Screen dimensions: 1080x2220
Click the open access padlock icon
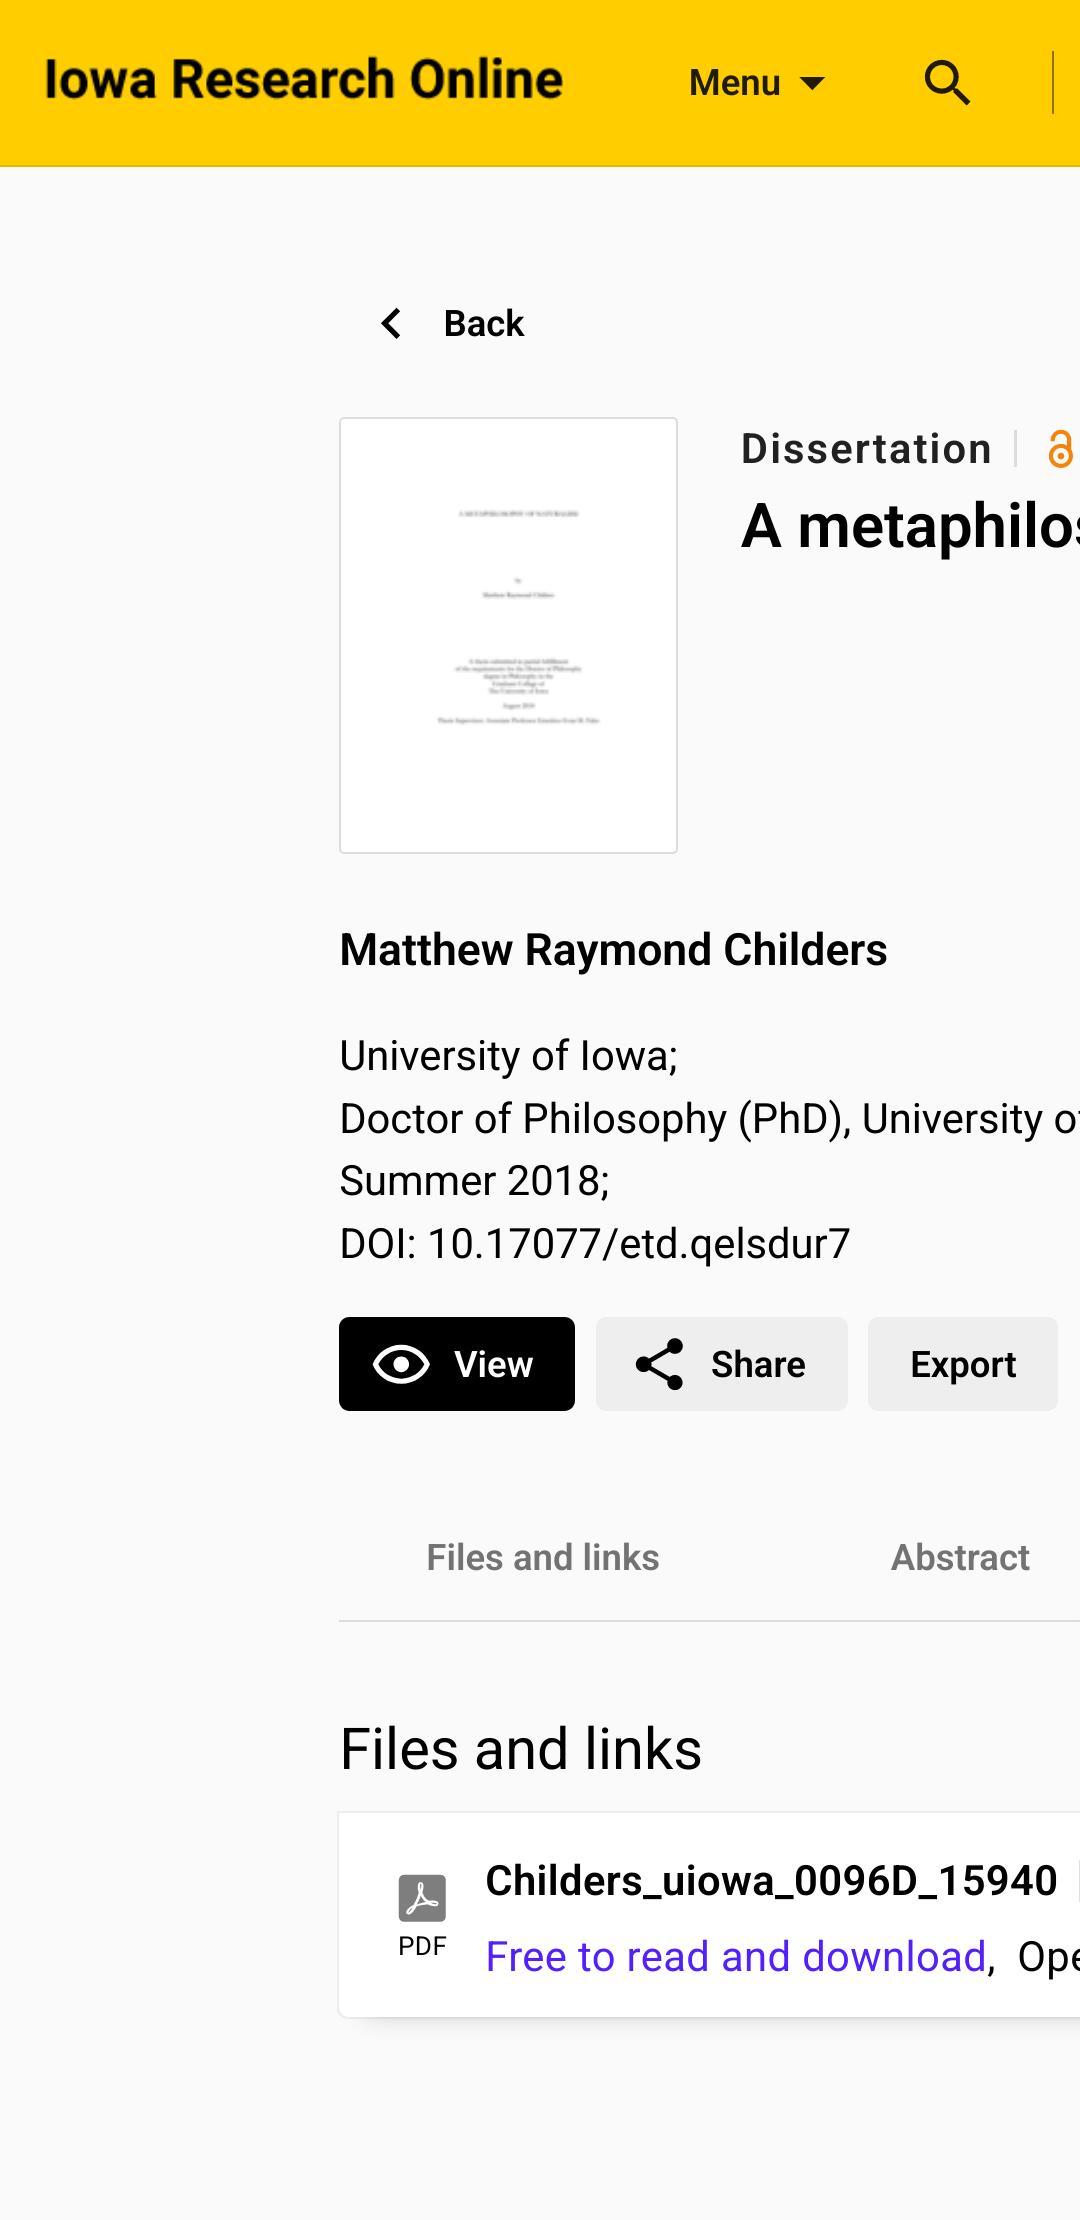(1060, 449)
